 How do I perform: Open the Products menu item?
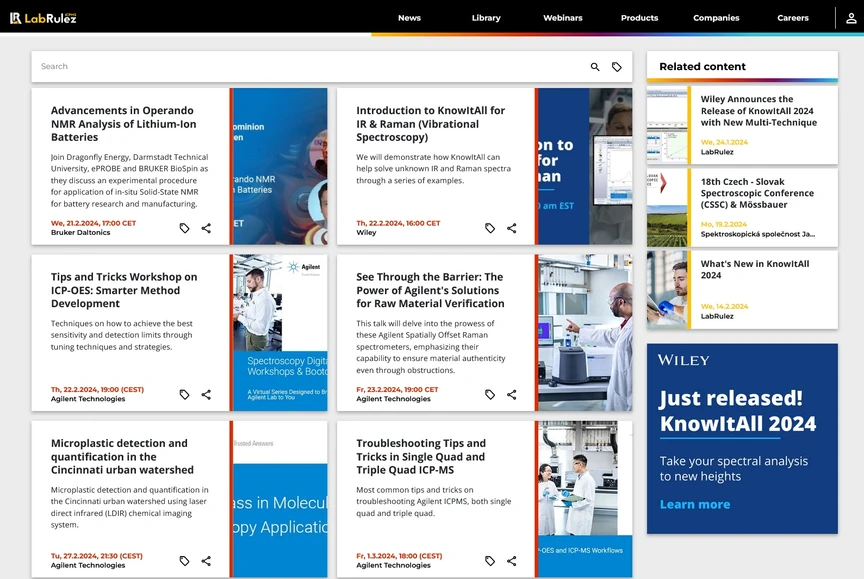coord(639,18)
